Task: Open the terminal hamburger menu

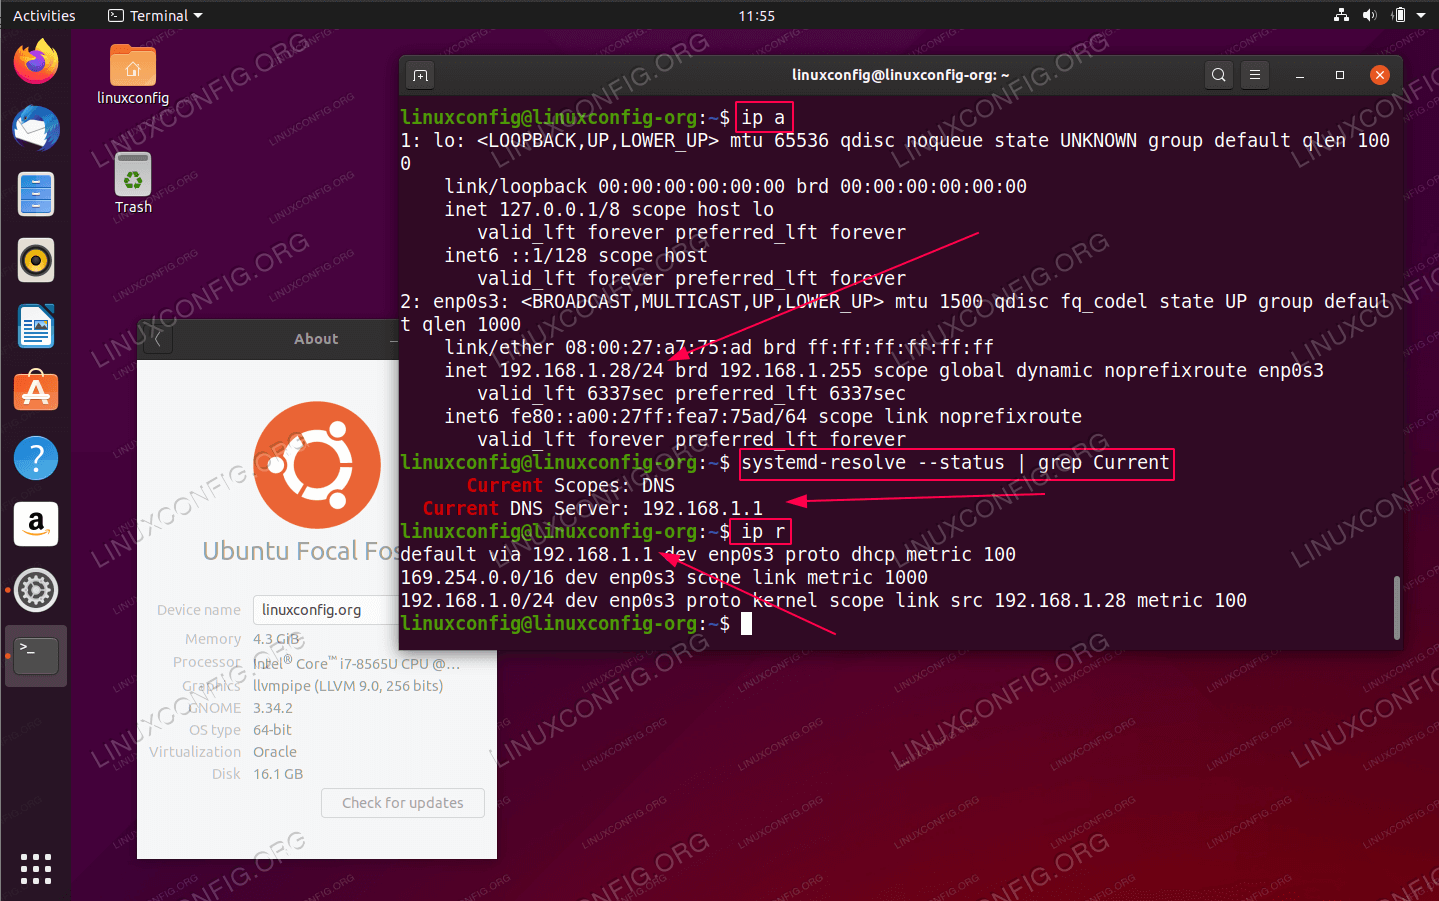Action: point(1255,75)
